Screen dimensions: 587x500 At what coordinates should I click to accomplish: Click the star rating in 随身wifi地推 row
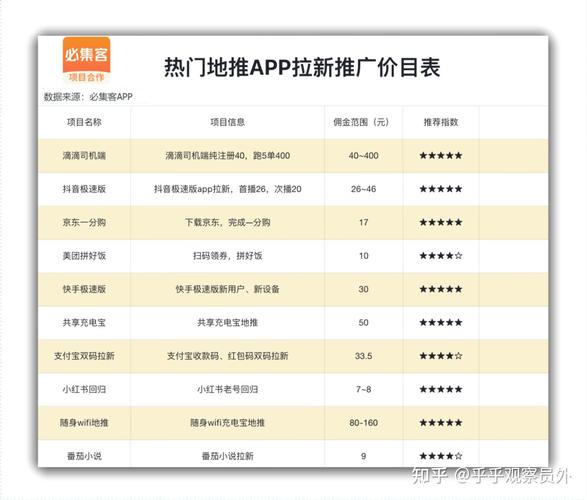click(x=441, y=423)
